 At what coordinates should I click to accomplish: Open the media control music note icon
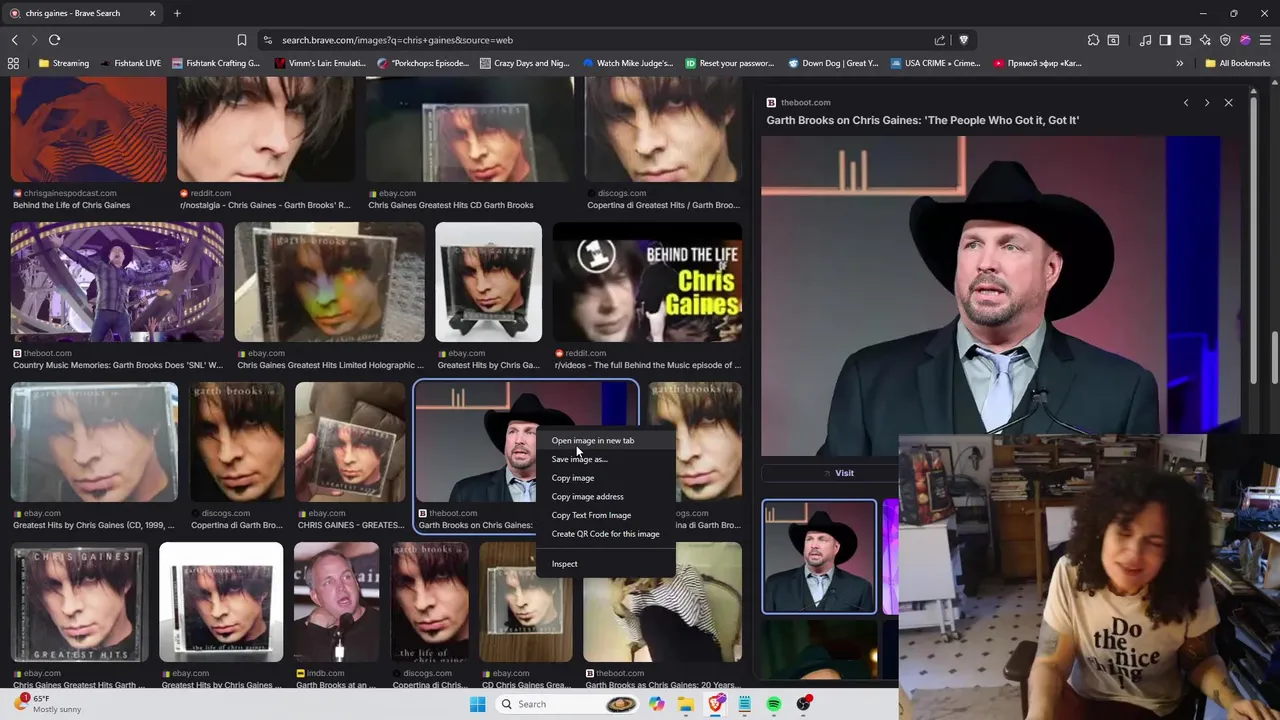point(1145,40)
